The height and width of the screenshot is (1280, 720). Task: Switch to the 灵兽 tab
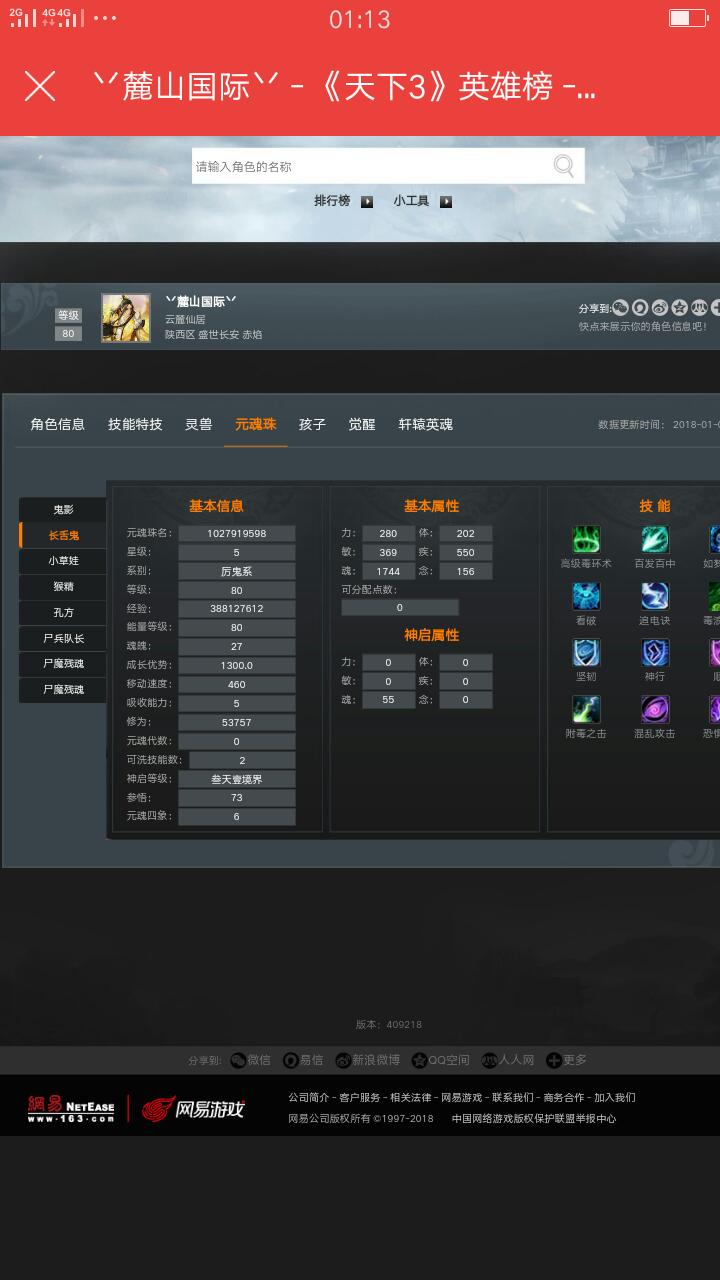(x=199, y=424)
